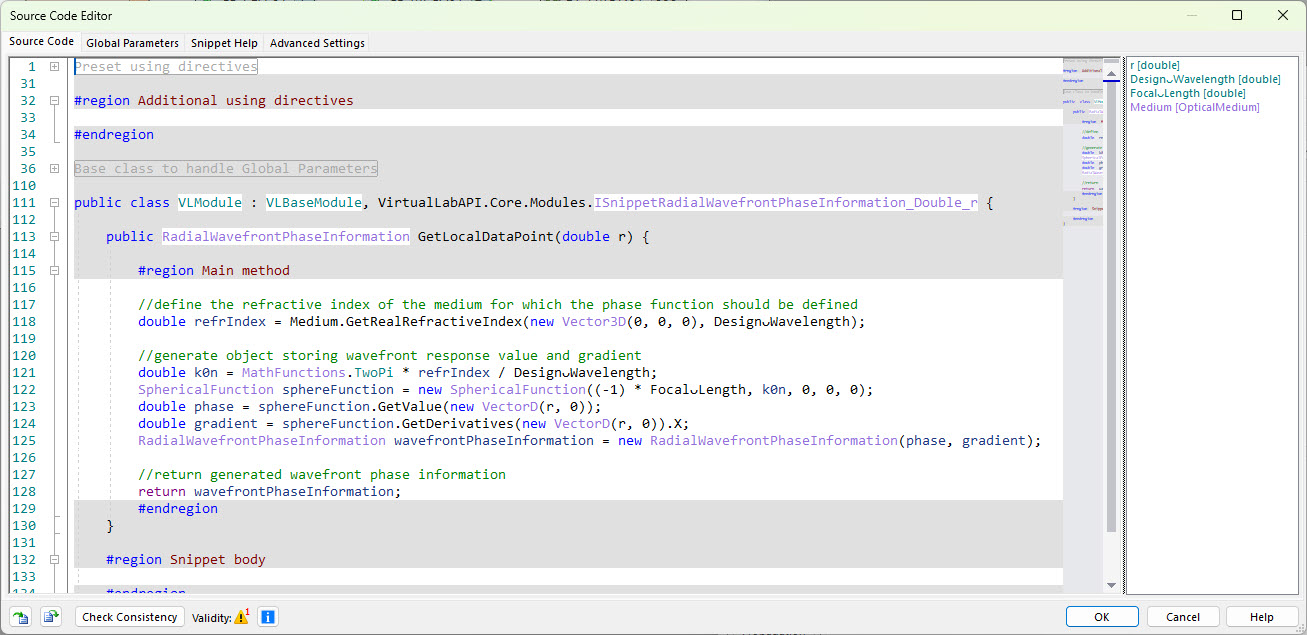Viewport: 1307px width, 635px height.
Task: Select 'Design Wavelength [double]' parameter
Action: click(x=1205, y=79)
